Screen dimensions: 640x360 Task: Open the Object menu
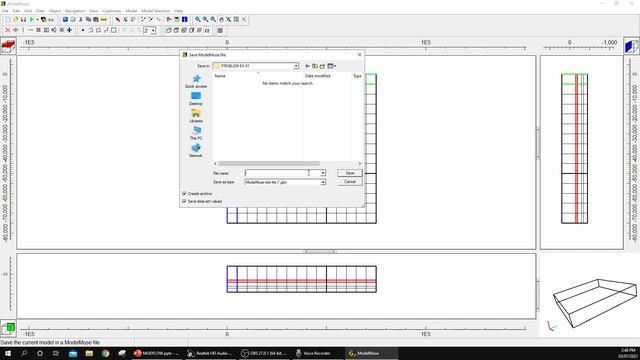[x=55, y=11]
